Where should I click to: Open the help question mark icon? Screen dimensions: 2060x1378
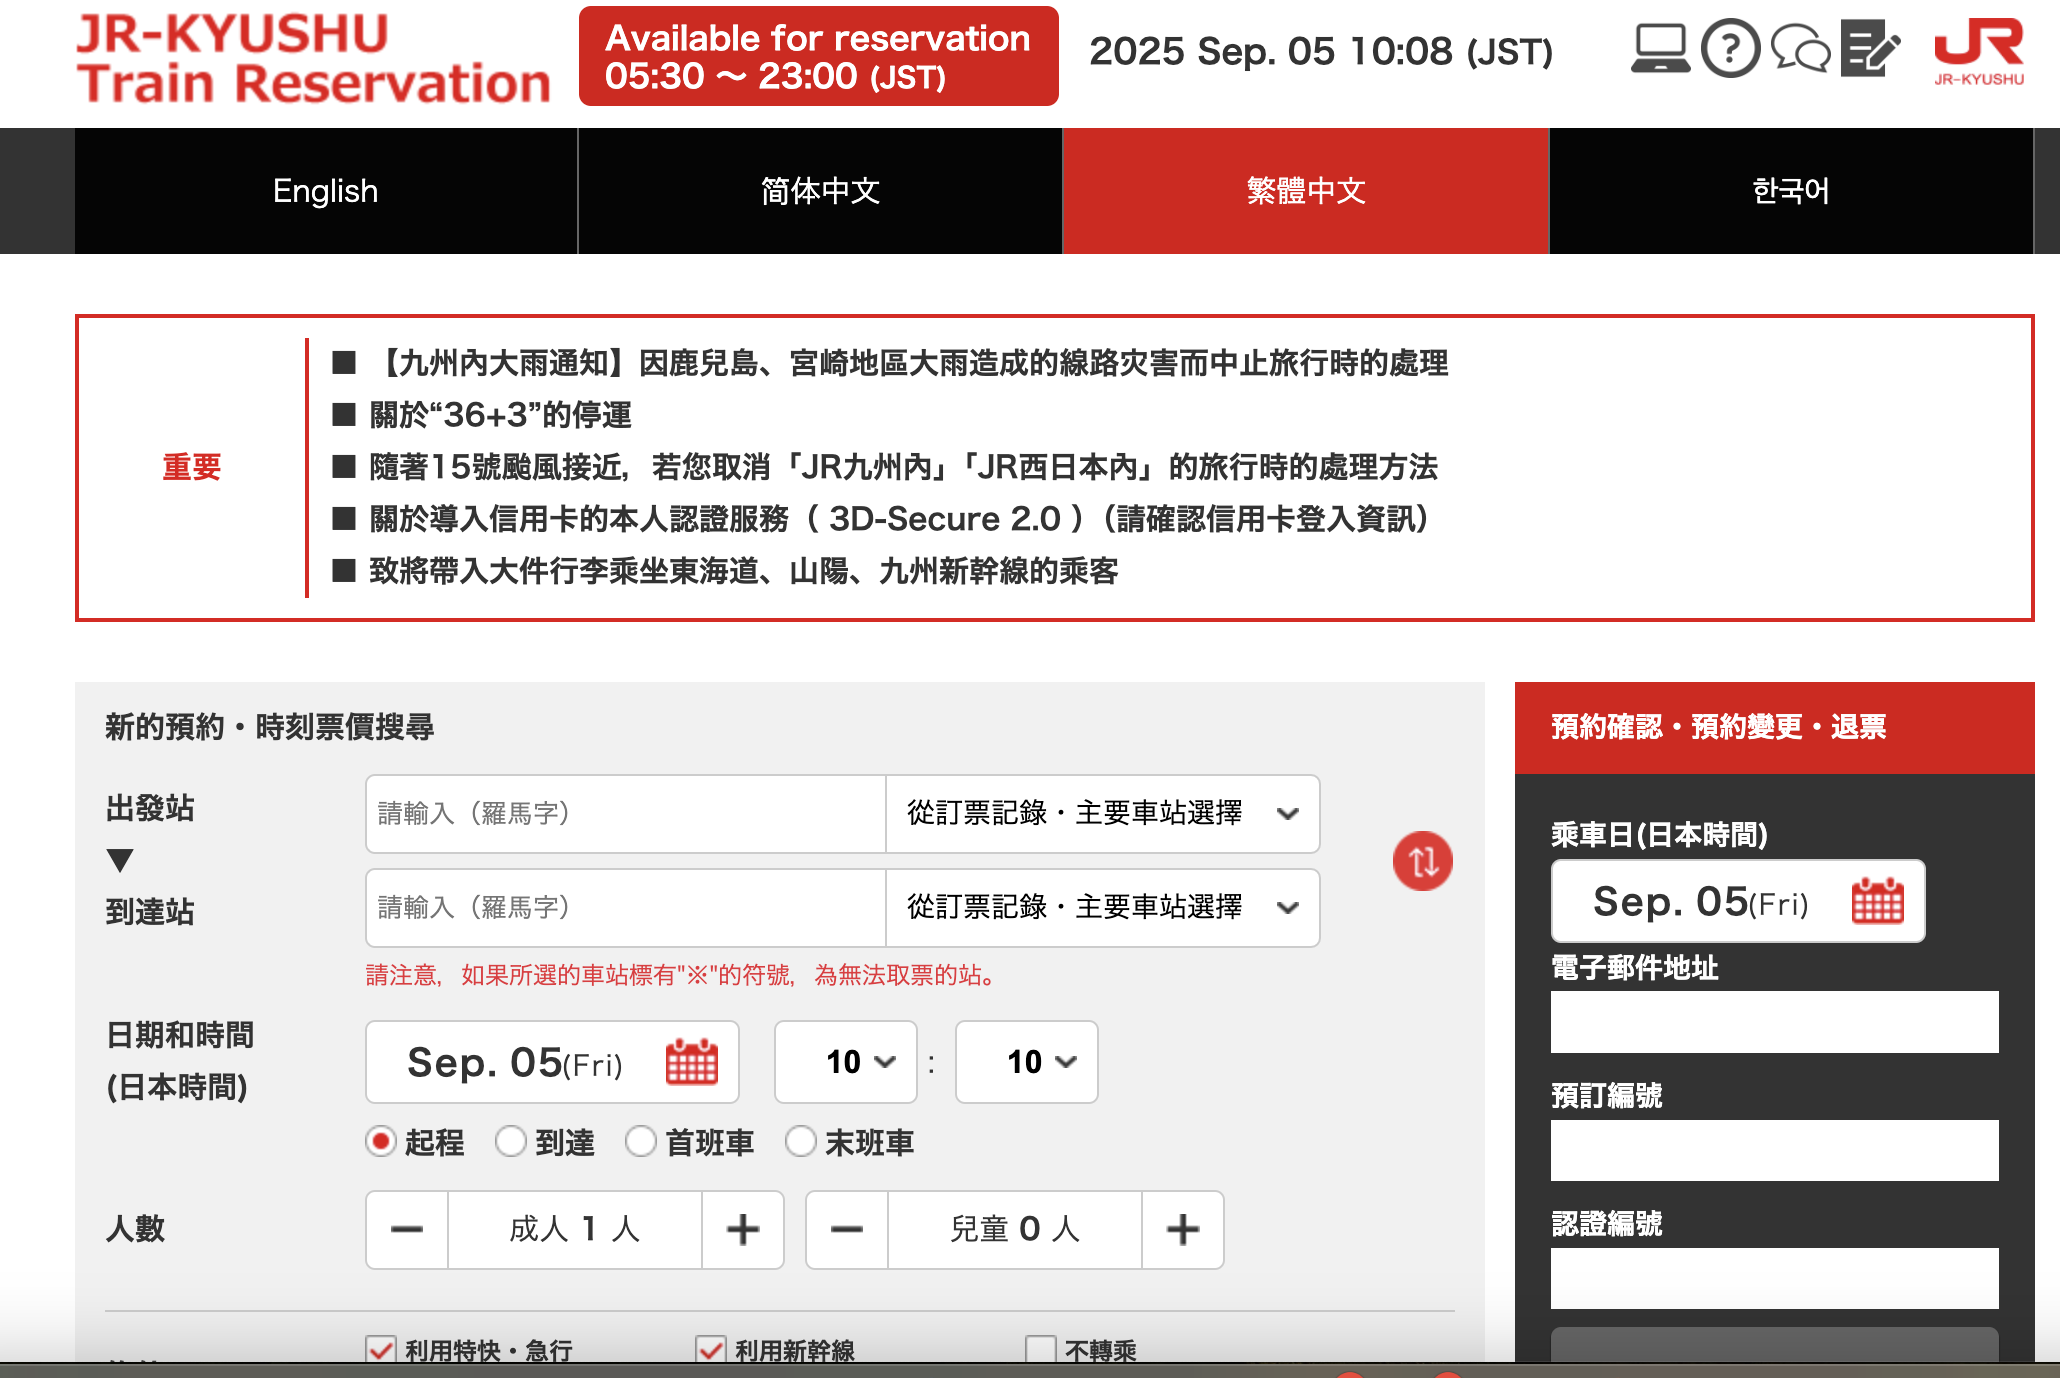pos(1730,48)
